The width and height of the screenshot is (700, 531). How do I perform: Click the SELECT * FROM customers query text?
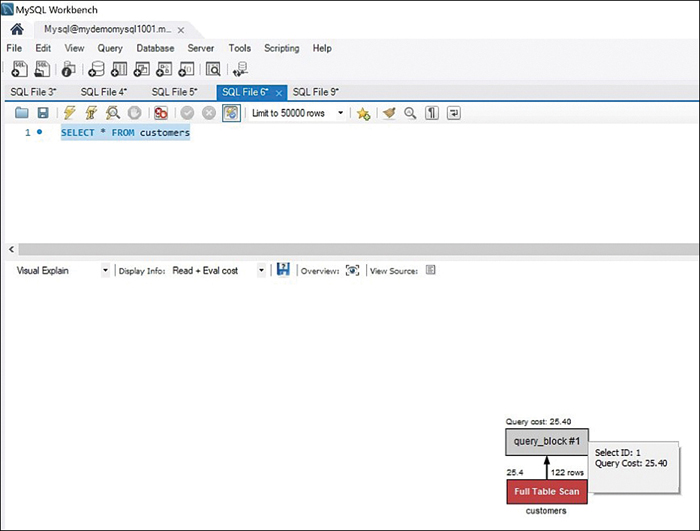125,133
